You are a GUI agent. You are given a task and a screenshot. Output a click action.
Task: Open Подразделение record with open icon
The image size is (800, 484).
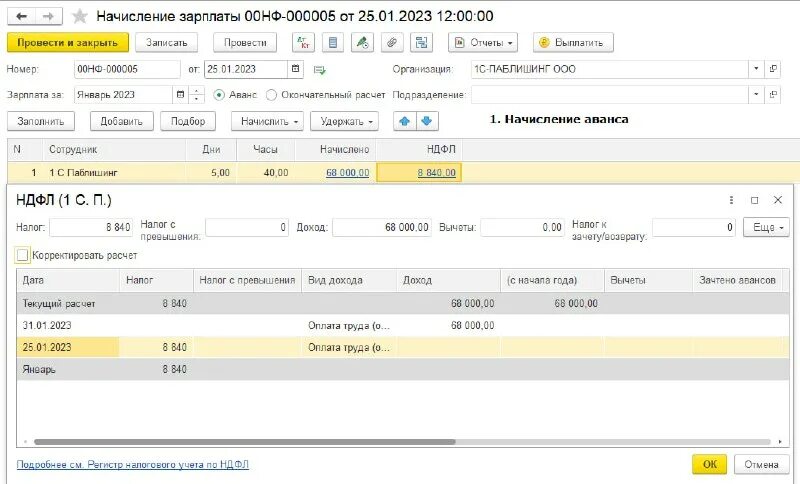pos(773,94)
